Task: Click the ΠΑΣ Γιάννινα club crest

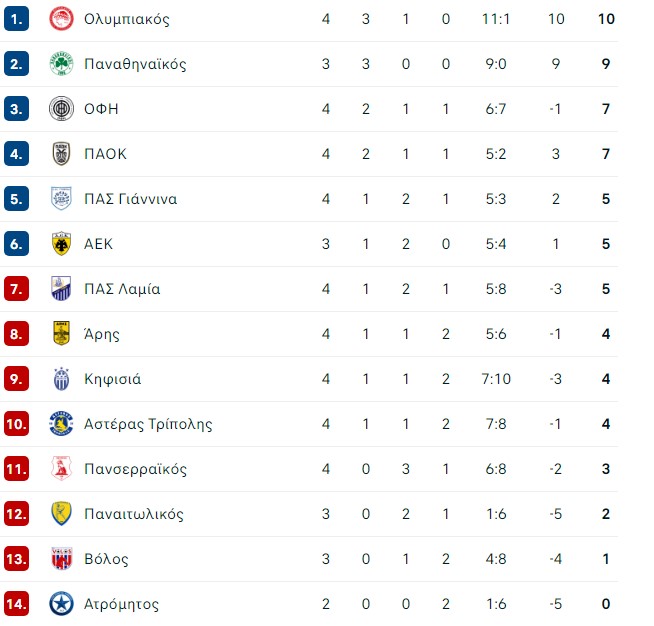Action: click(61, 199)
